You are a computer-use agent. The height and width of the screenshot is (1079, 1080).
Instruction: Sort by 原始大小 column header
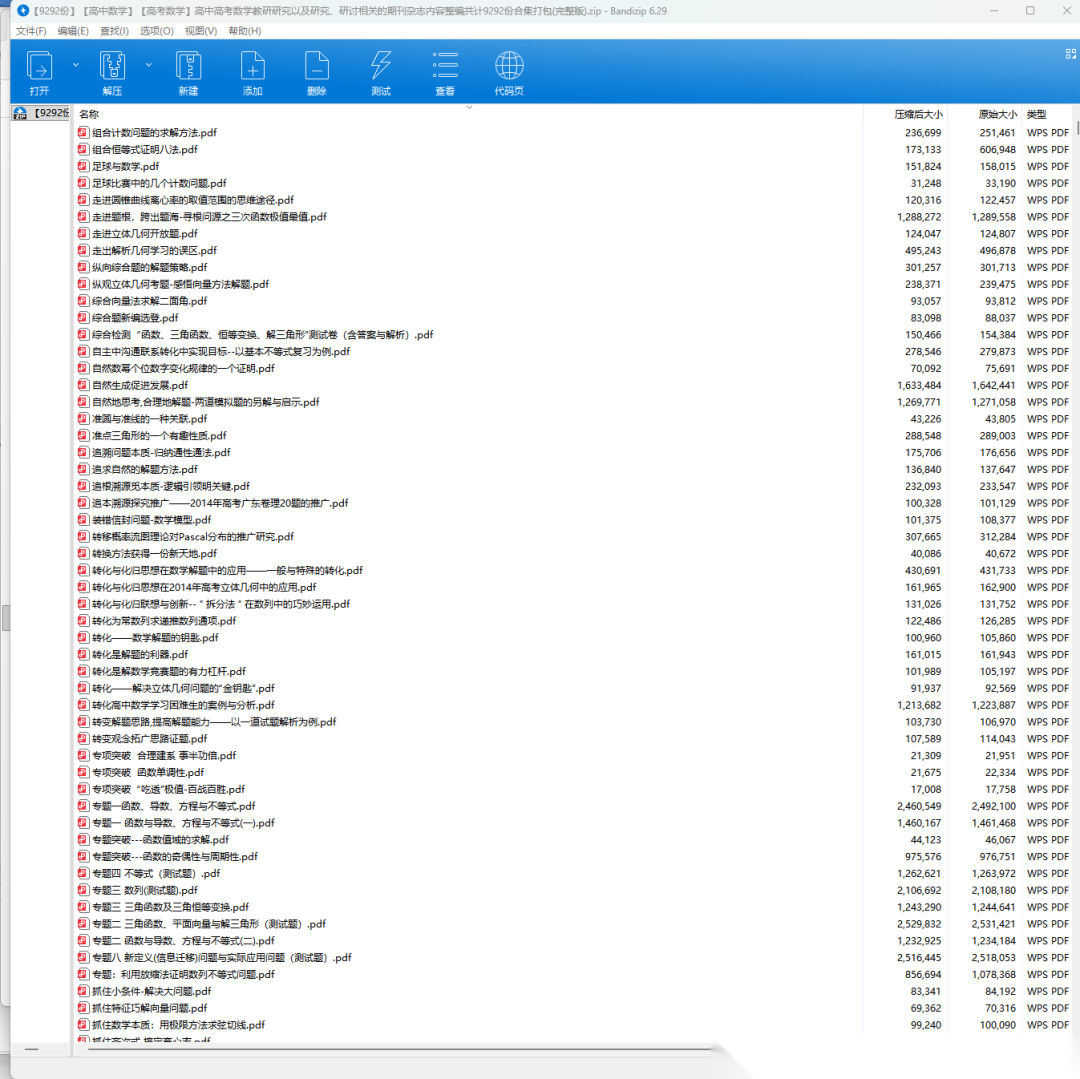click(997, 115)
